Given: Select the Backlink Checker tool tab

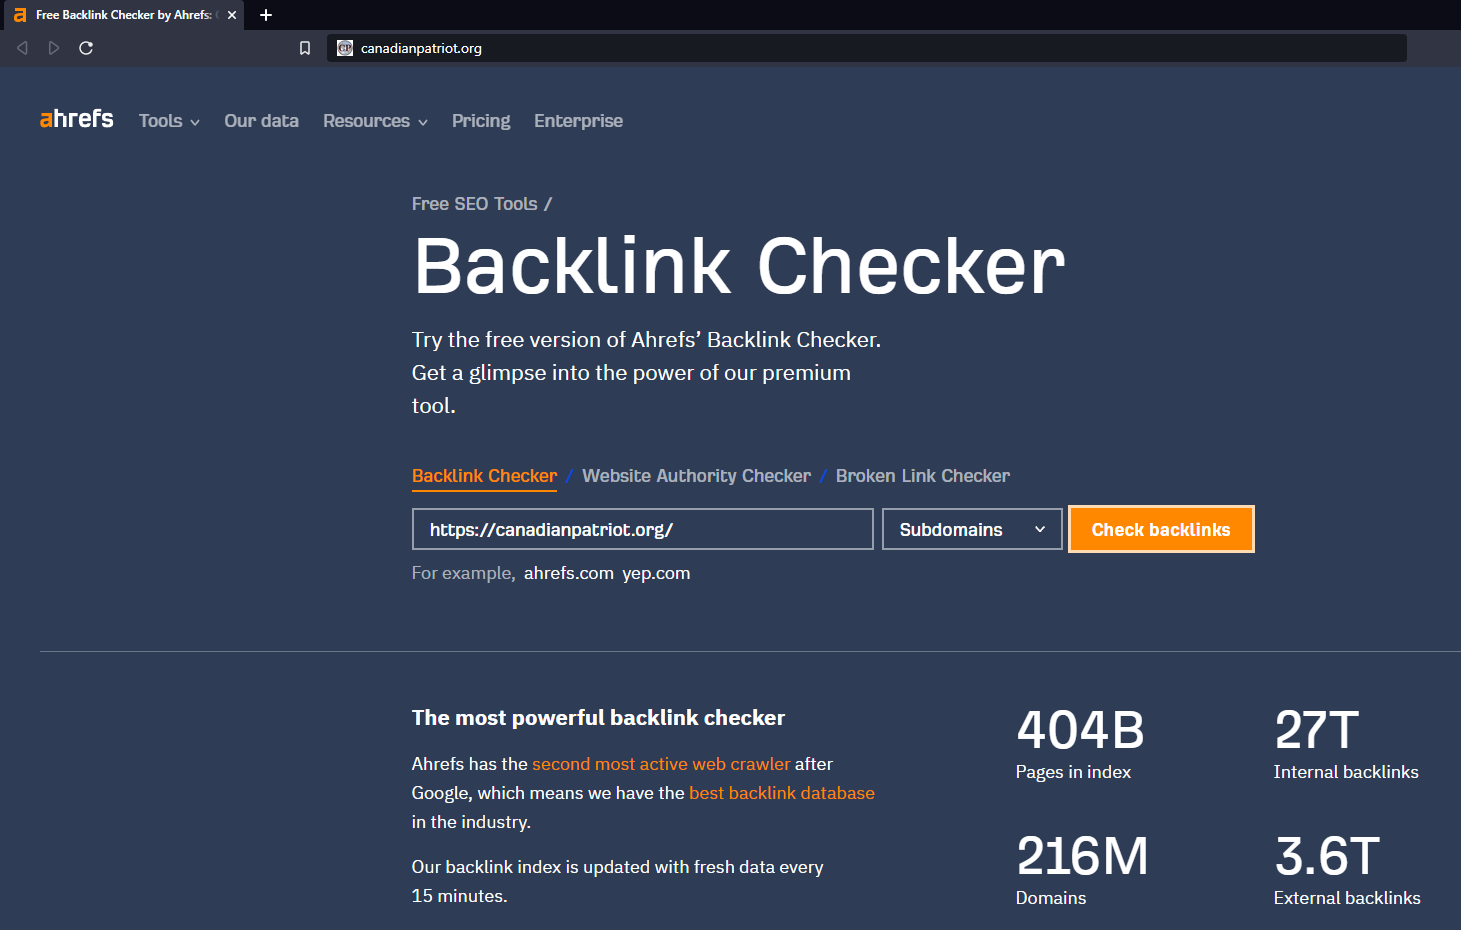Looking at the screenshot, I should click(x=485, y=476).
